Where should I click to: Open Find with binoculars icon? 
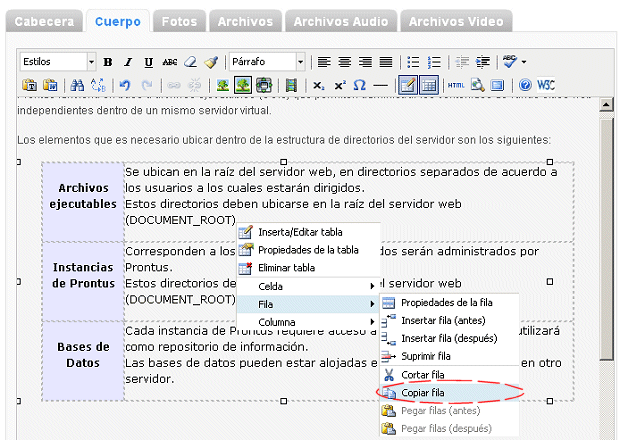[77, 85]
